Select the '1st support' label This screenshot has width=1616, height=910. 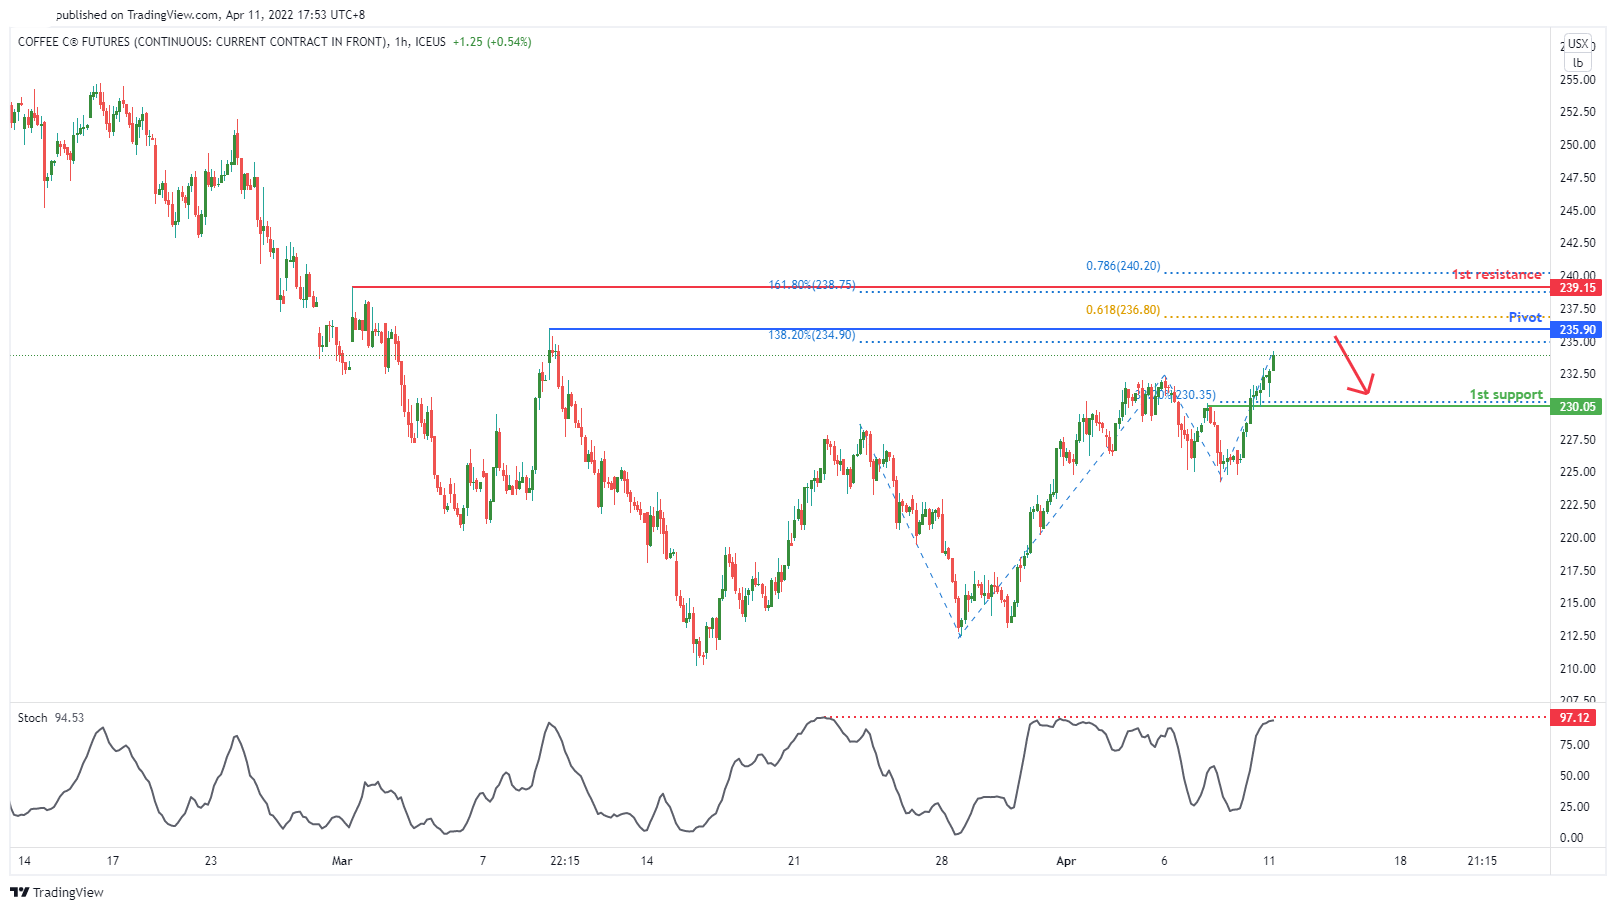[x=1506, y=395]
